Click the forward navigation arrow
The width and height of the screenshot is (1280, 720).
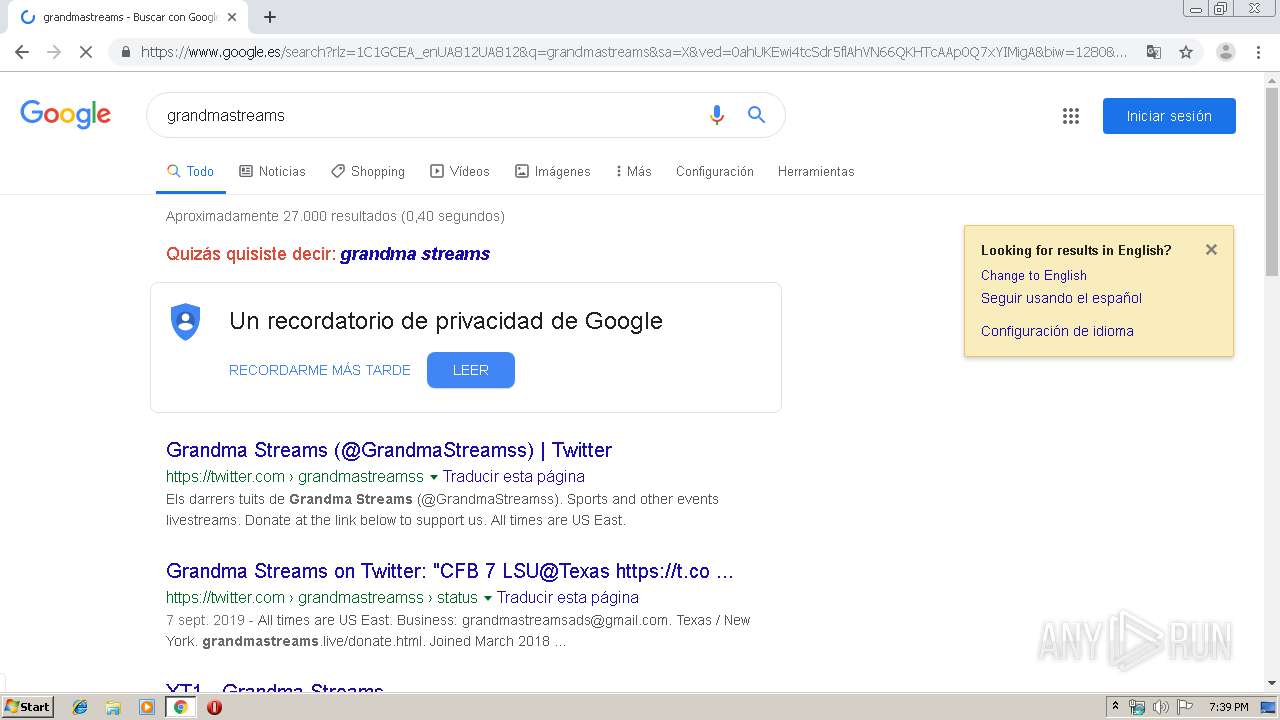pyautogui.click(x=54, y=52)
